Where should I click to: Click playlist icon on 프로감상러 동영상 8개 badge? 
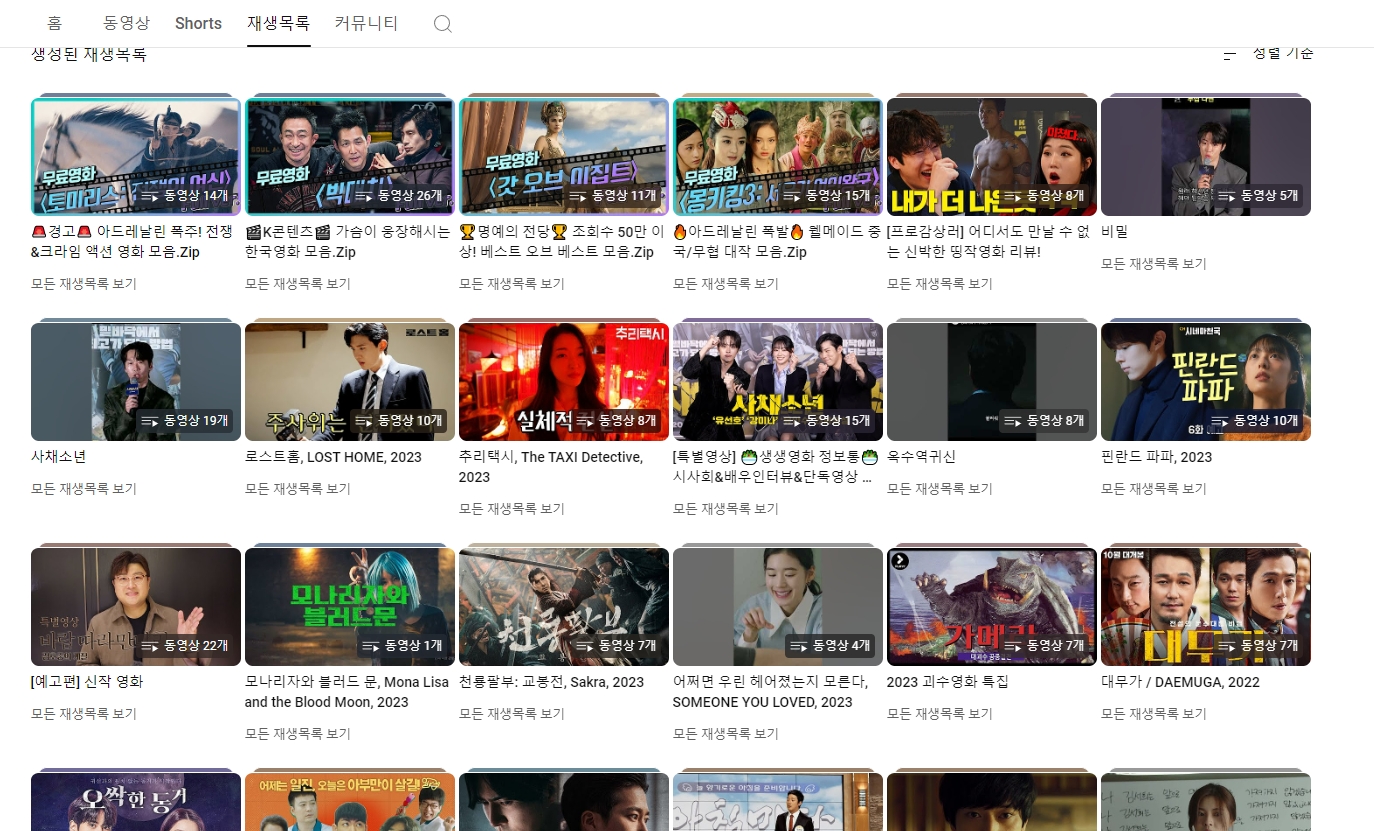(1012, 196)
